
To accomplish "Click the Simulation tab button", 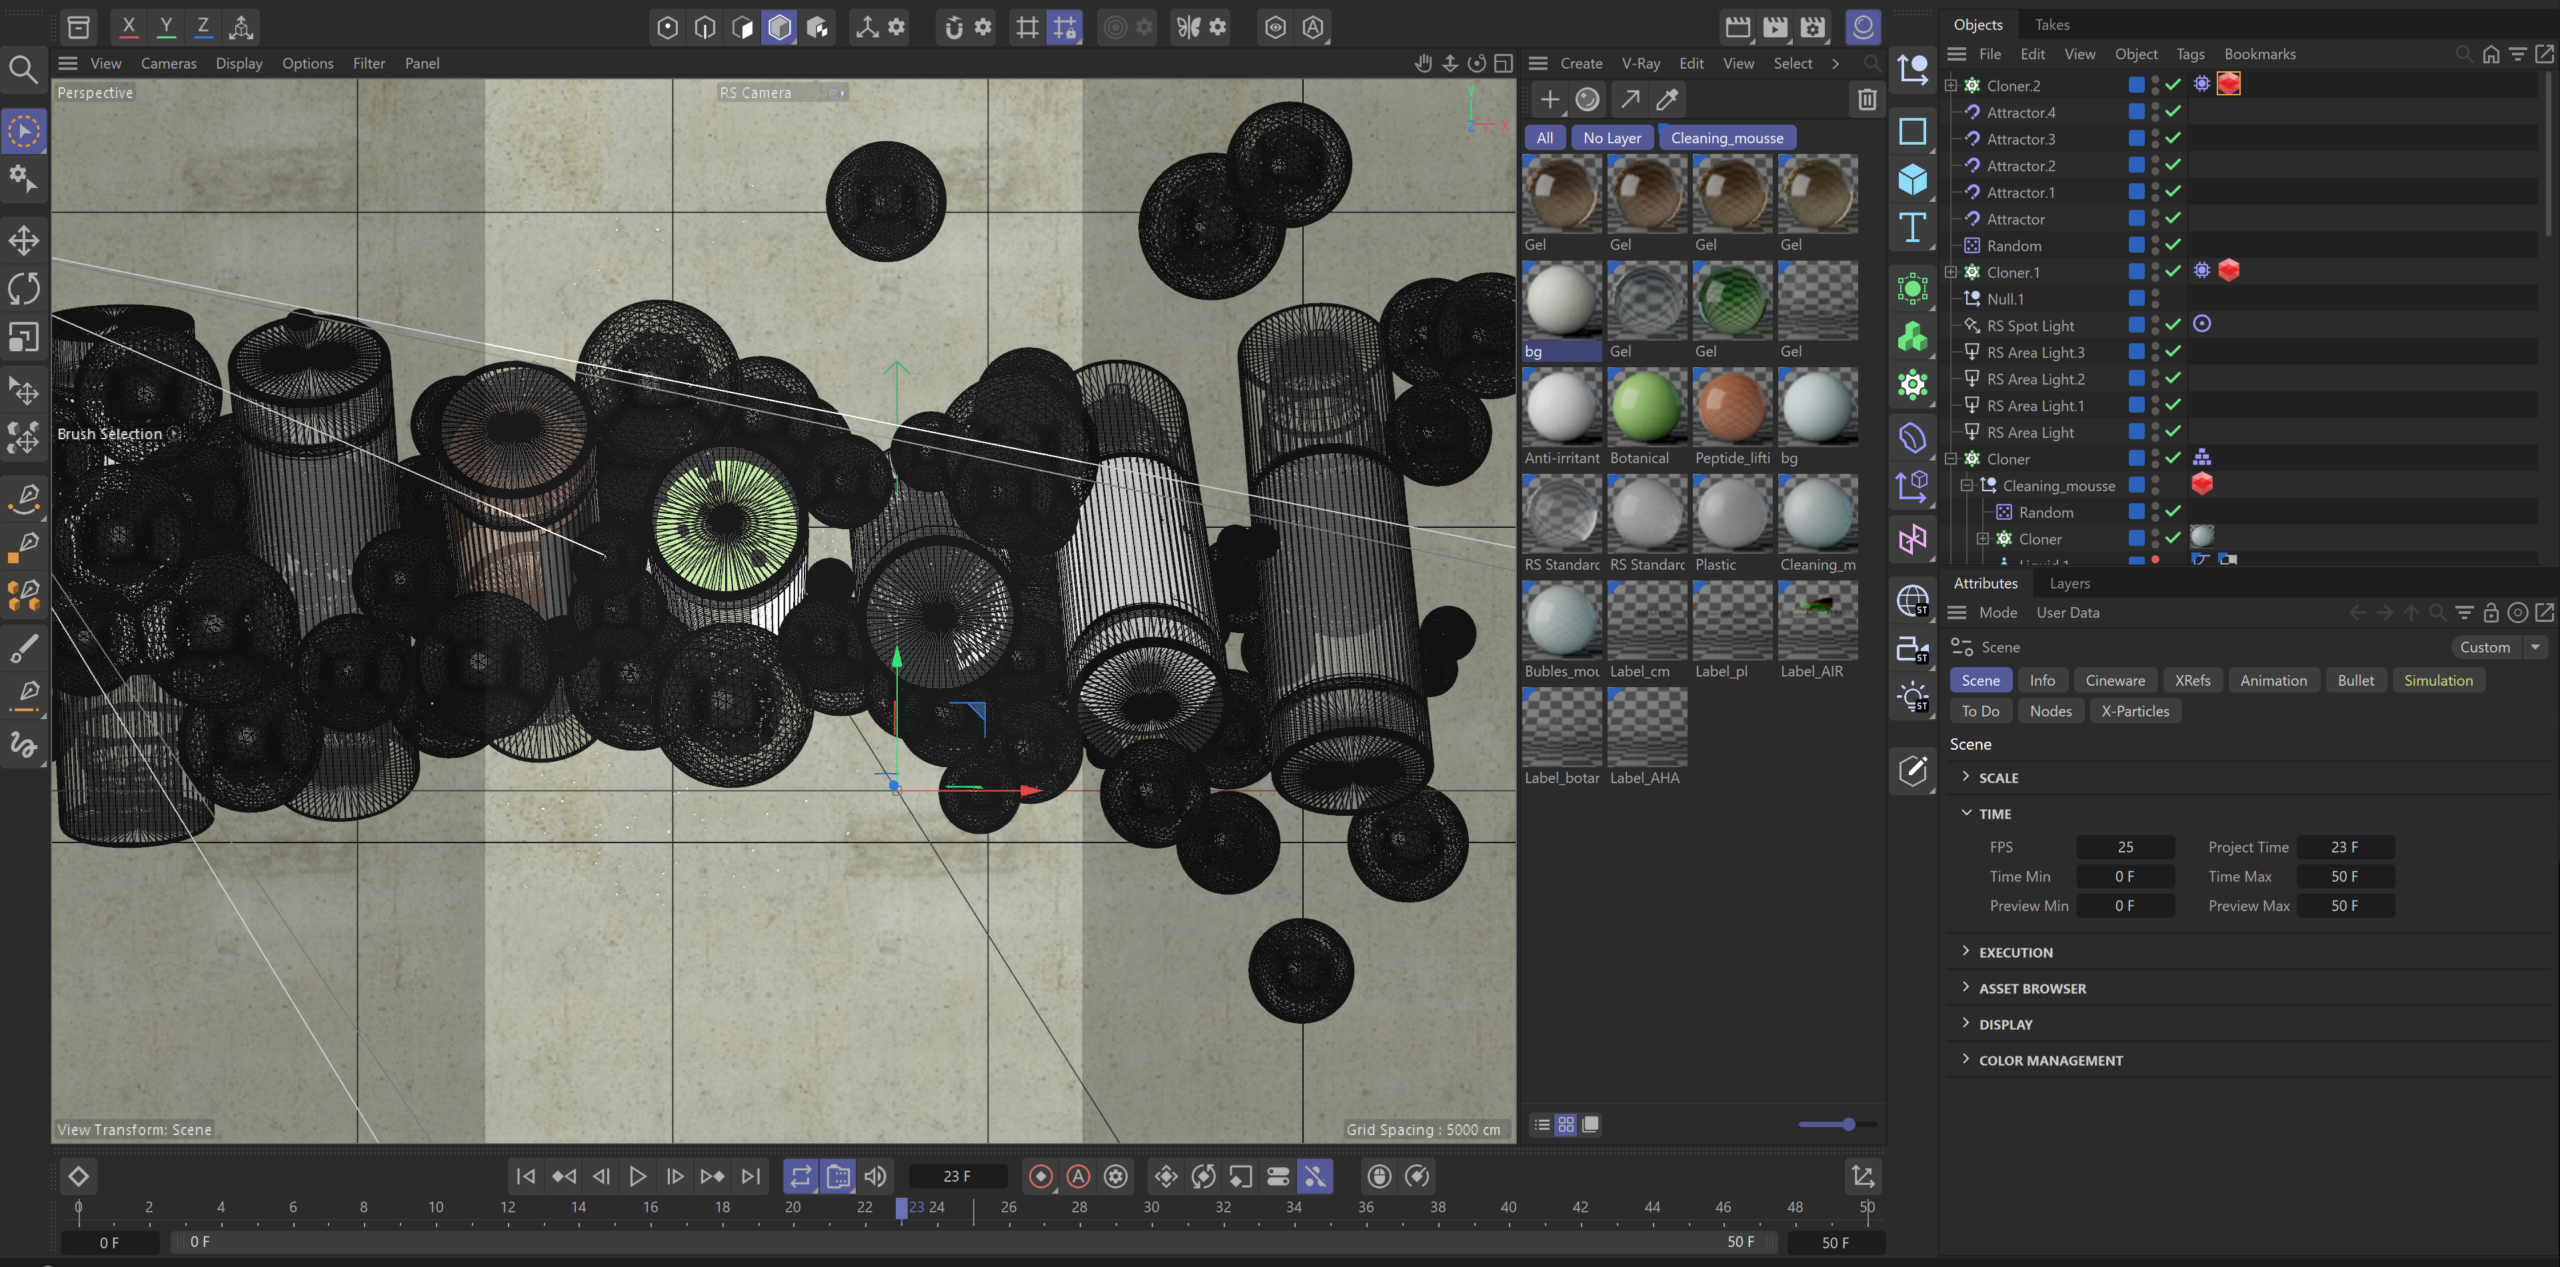I will click(2437, 680).
